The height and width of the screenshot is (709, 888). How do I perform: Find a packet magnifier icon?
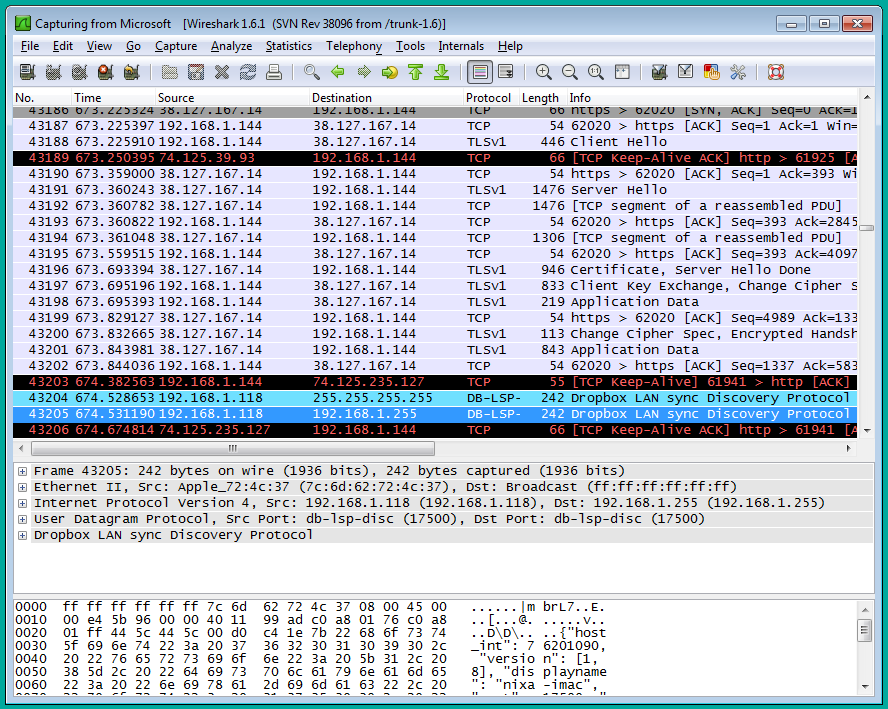(311, 72)
